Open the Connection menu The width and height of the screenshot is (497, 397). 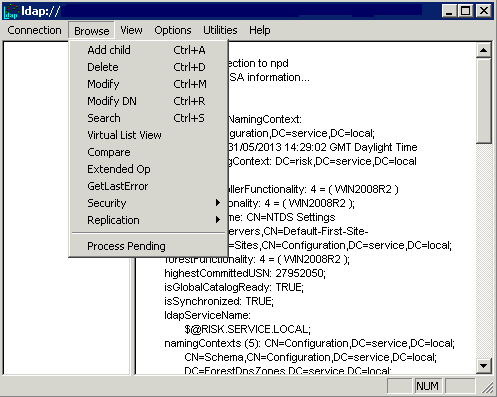click(x=34, y=30)
